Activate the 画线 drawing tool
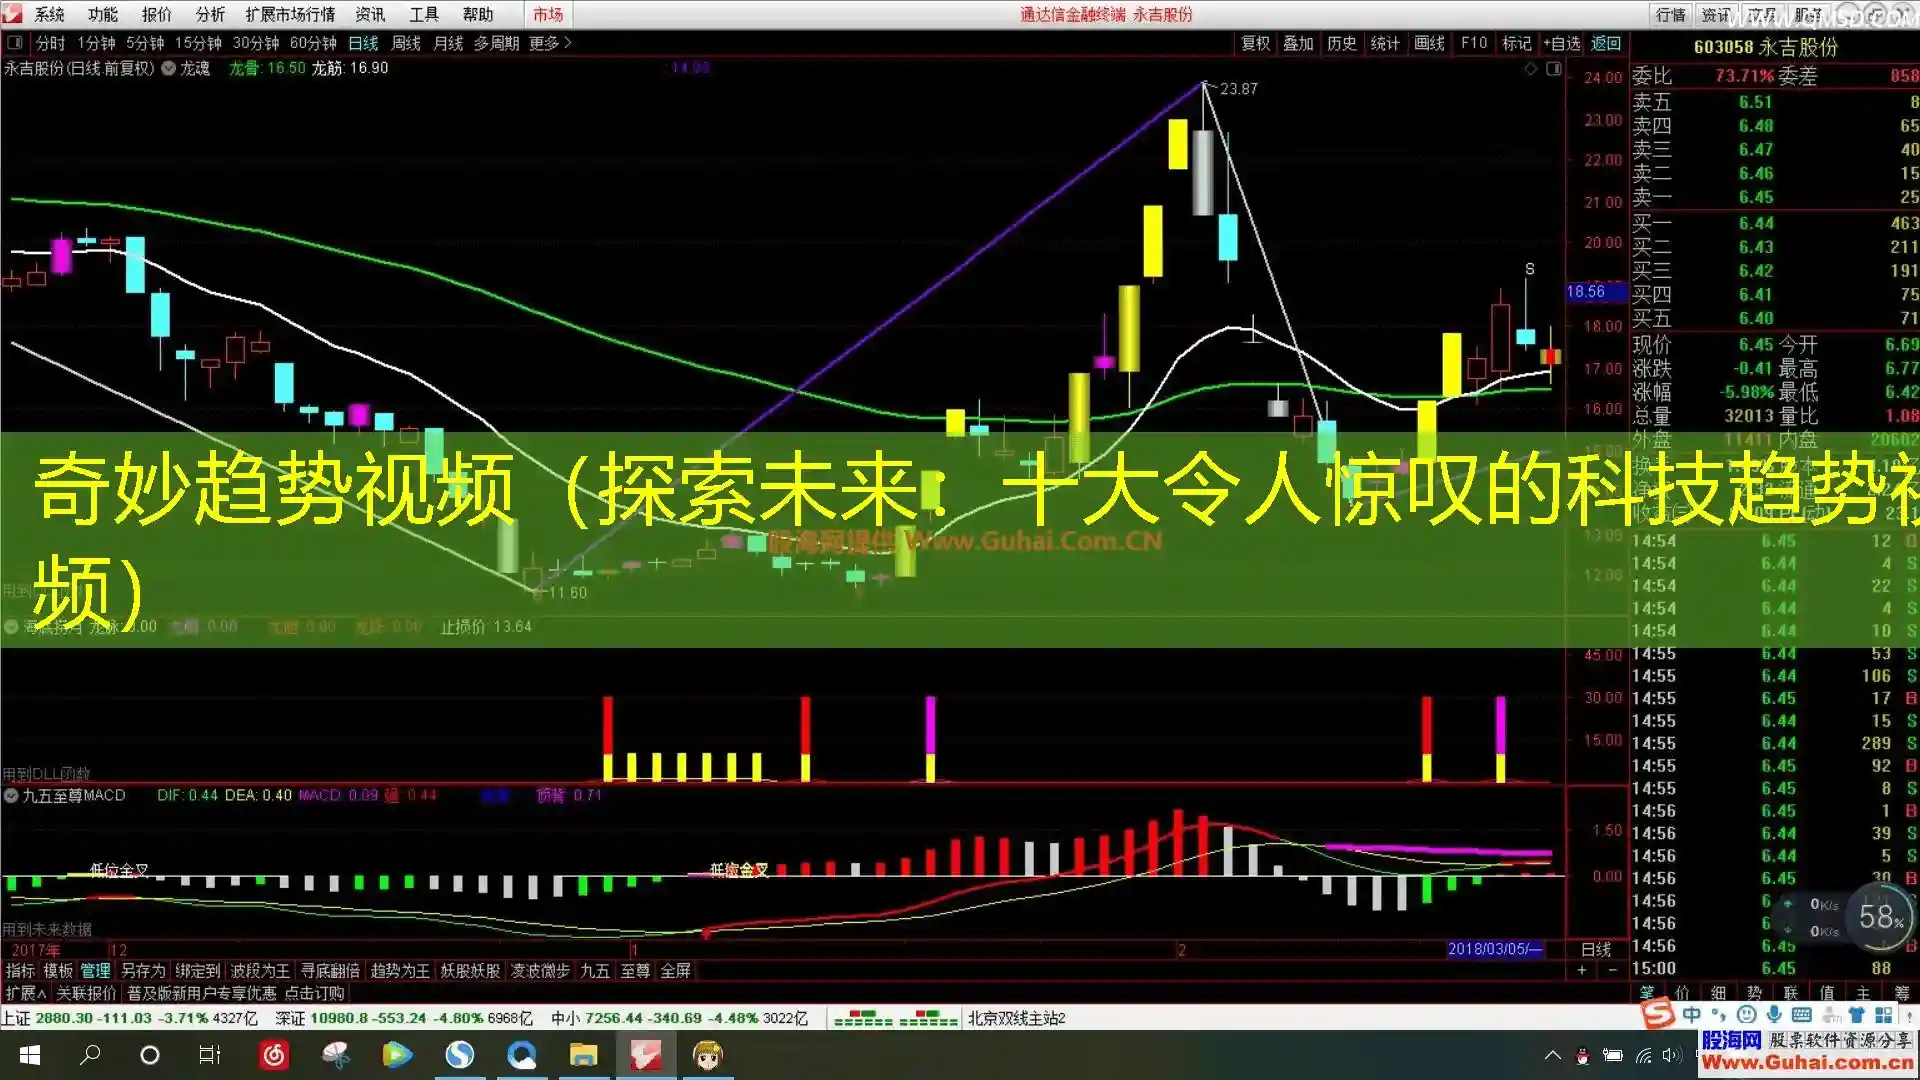This screenshot has width=1920, height=1080. click(x=1429, y=43)
